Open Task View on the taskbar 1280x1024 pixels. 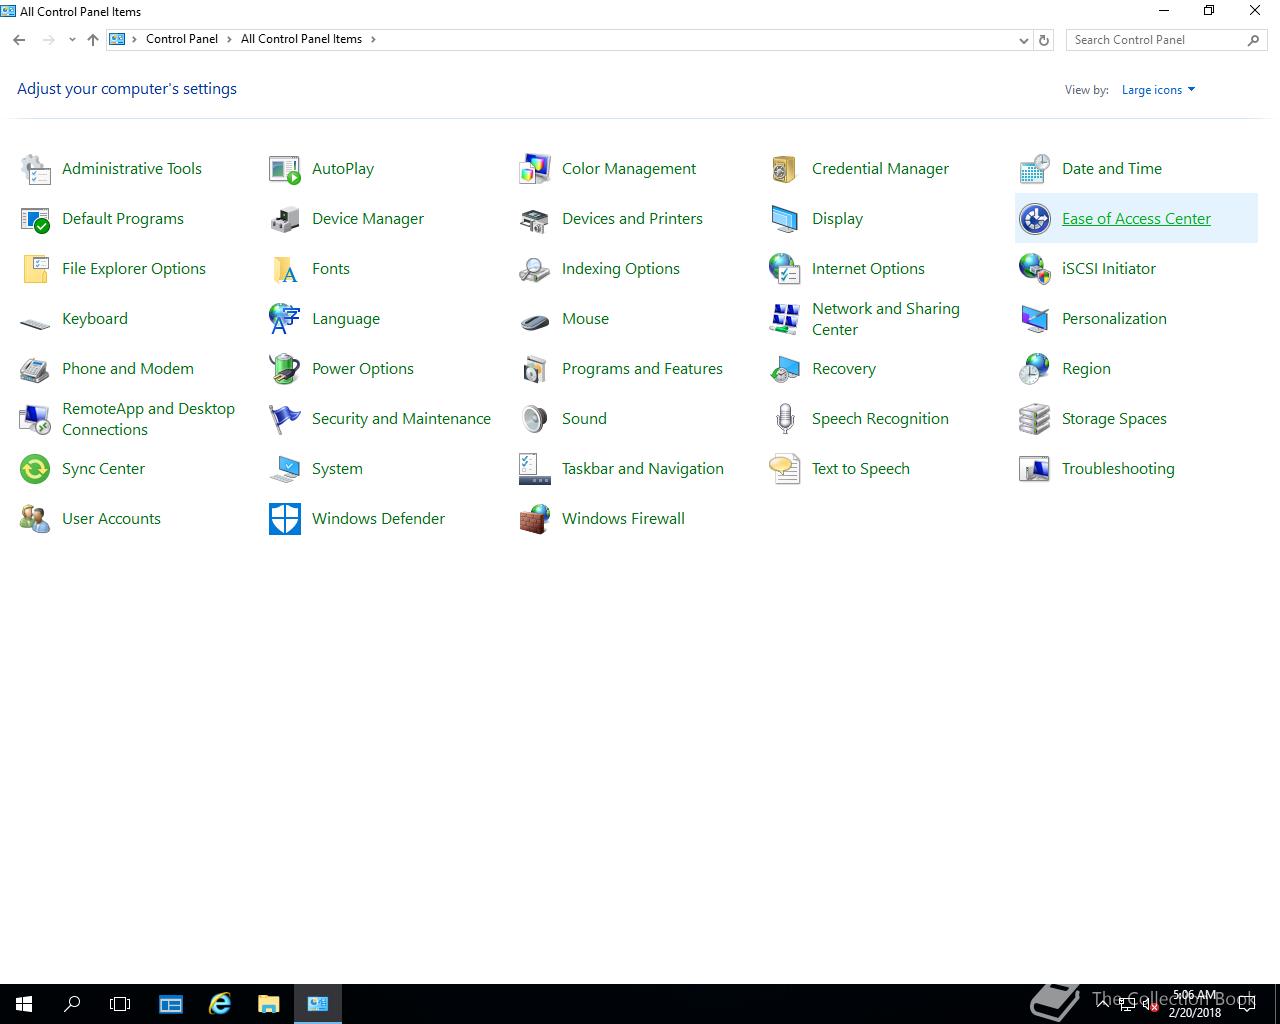(x=120, y=1004)
